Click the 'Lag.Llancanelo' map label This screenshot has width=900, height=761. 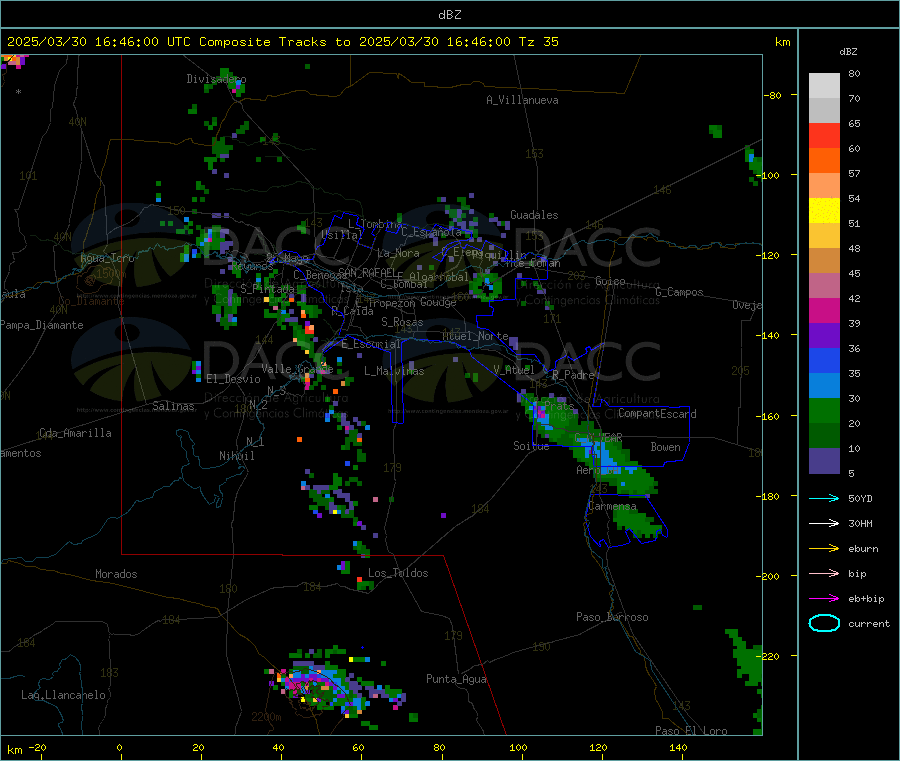coord(64,695)
